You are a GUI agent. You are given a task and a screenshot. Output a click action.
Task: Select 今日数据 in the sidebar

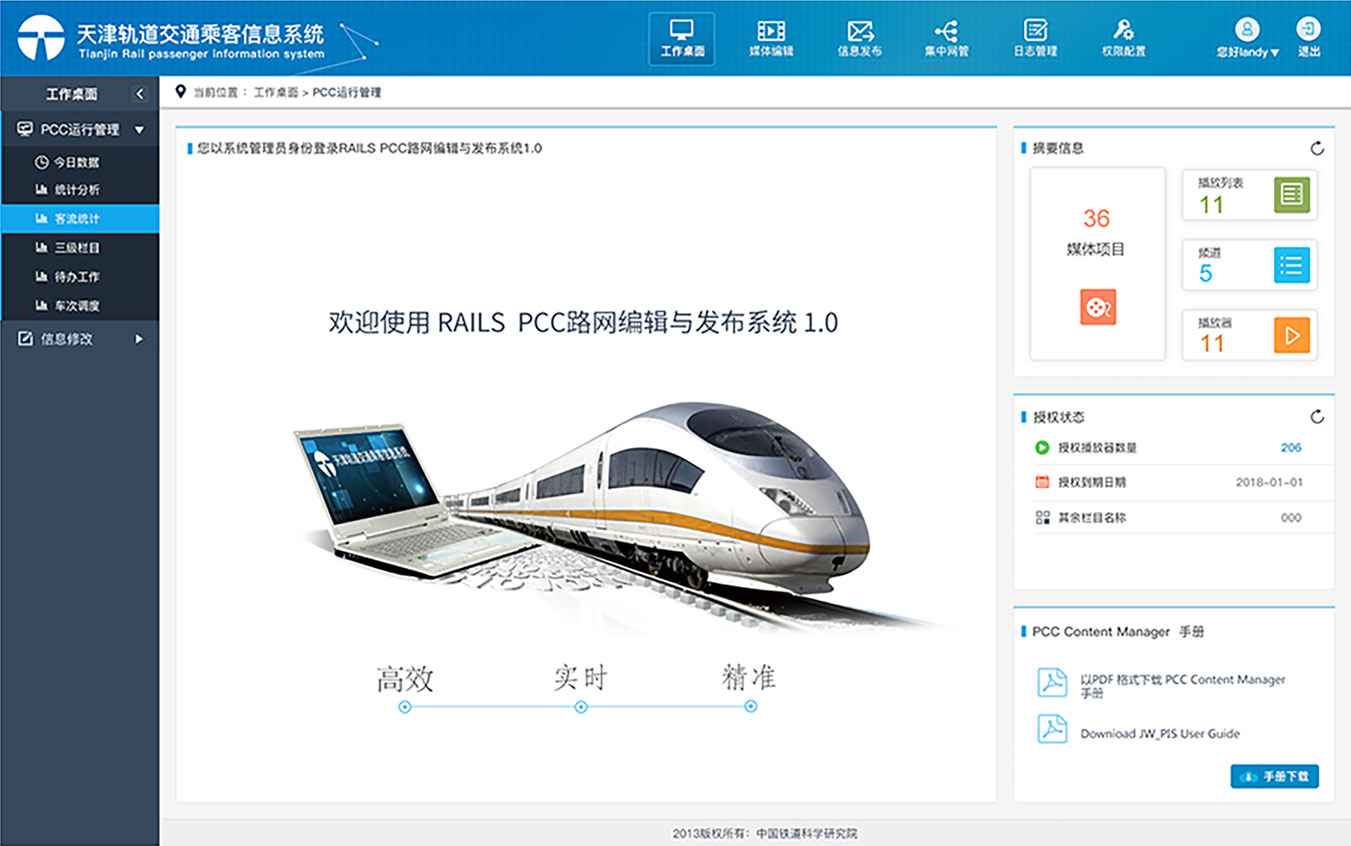click(79, 162)
